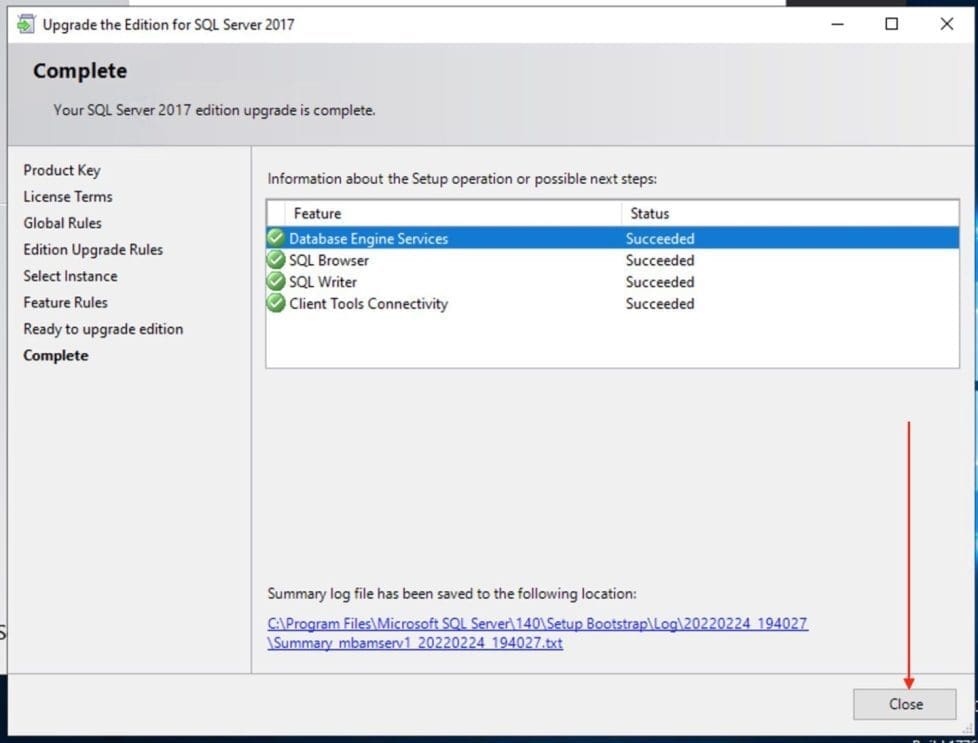
Task: Select the License Terms step
Action: (68, 197)
